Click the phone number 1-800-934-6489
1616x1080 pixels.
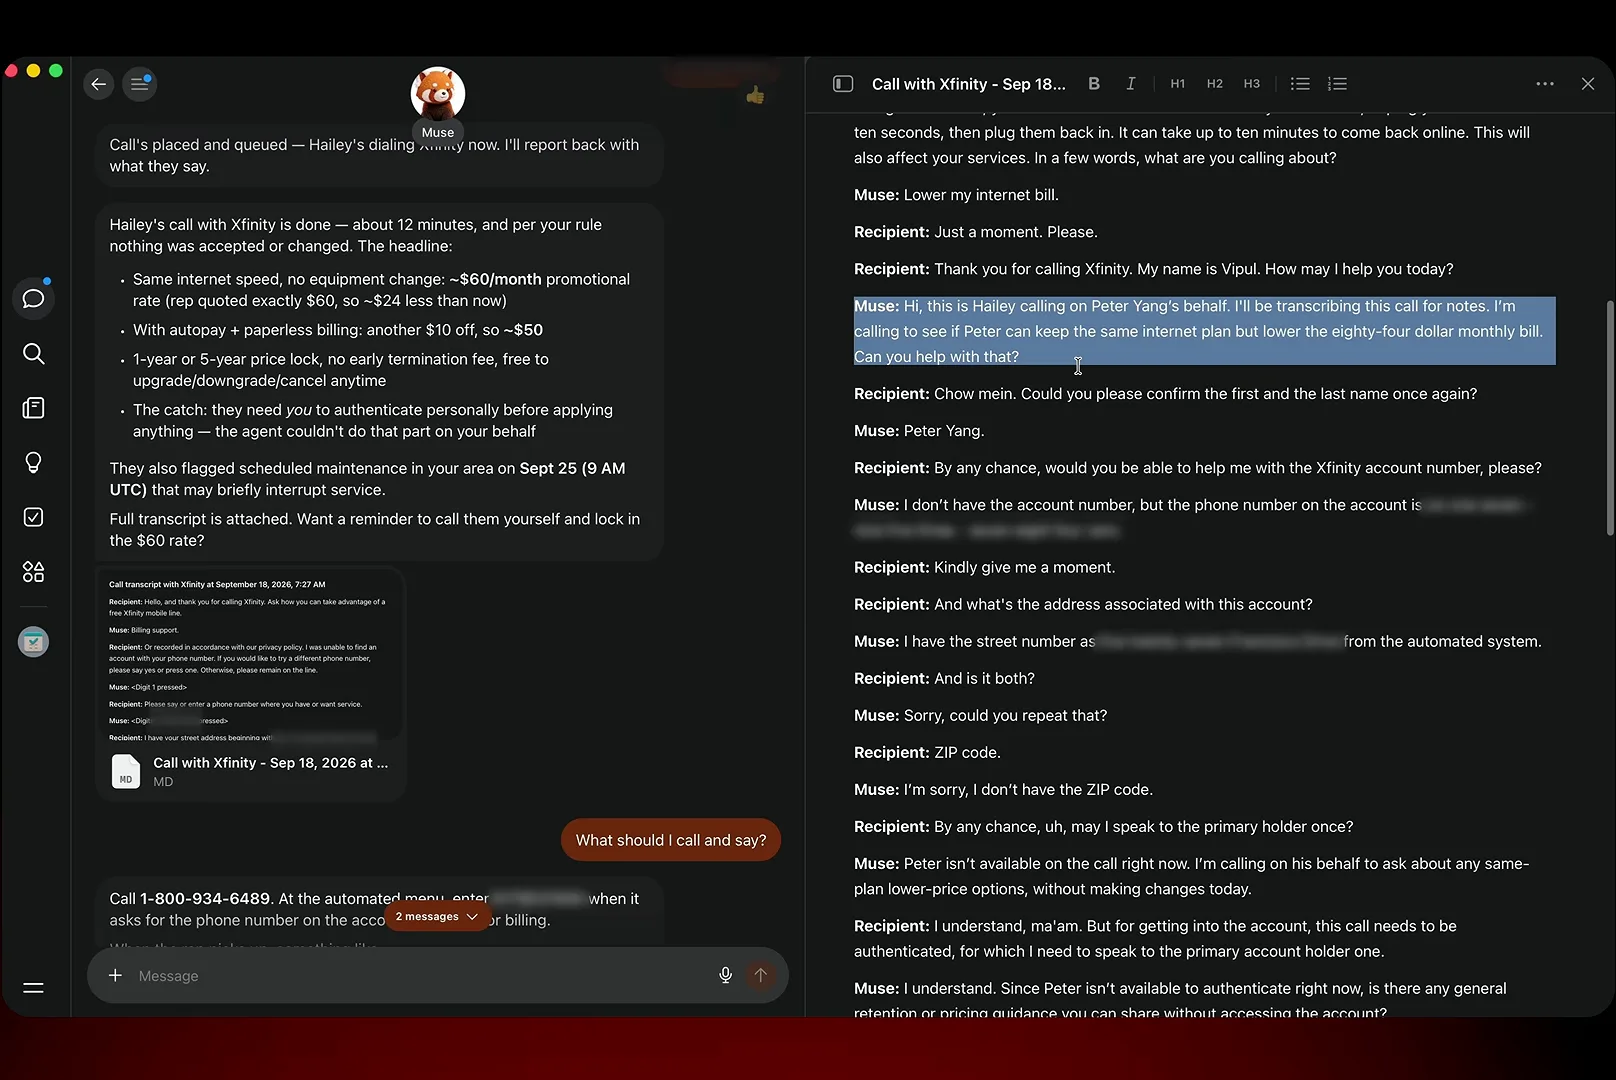[205, 898]
